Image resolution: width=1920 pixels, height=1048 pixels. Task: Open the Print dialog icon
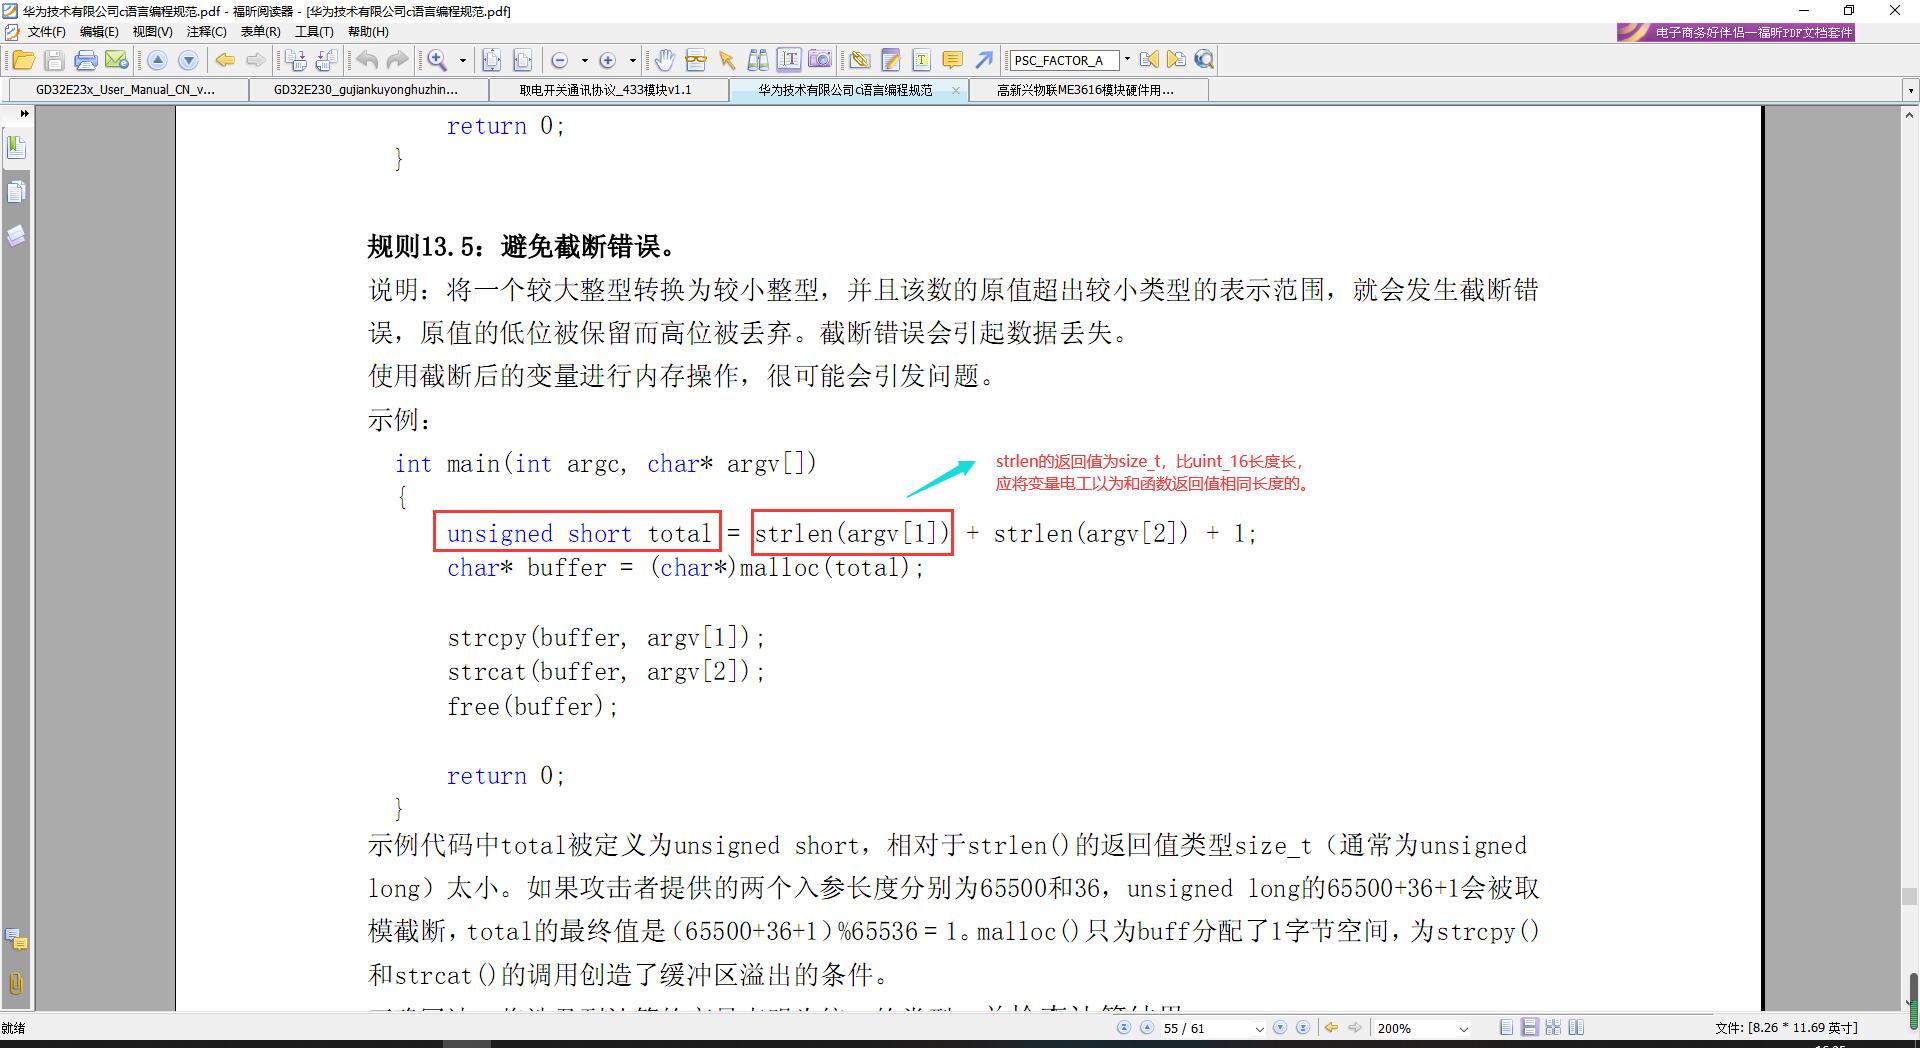(x=87, y=60)
